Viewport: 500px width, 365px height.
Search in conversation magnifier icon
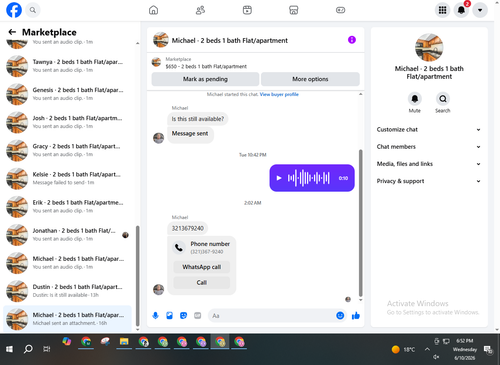click(443, 99)
